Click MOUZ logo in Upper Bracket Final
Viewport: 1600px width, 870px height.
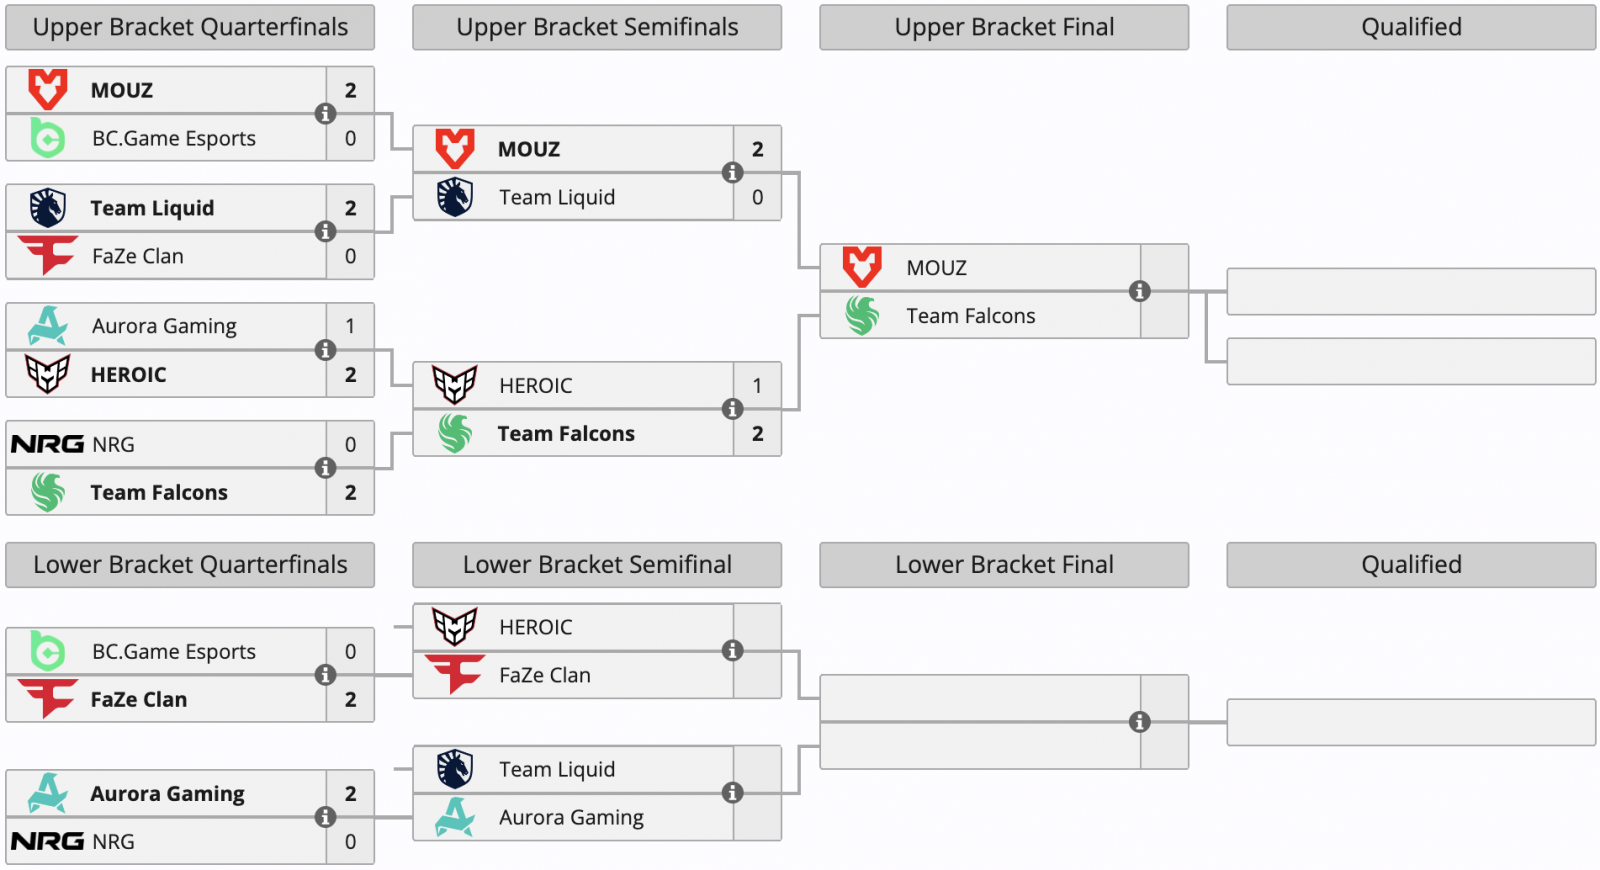(862, 267)
